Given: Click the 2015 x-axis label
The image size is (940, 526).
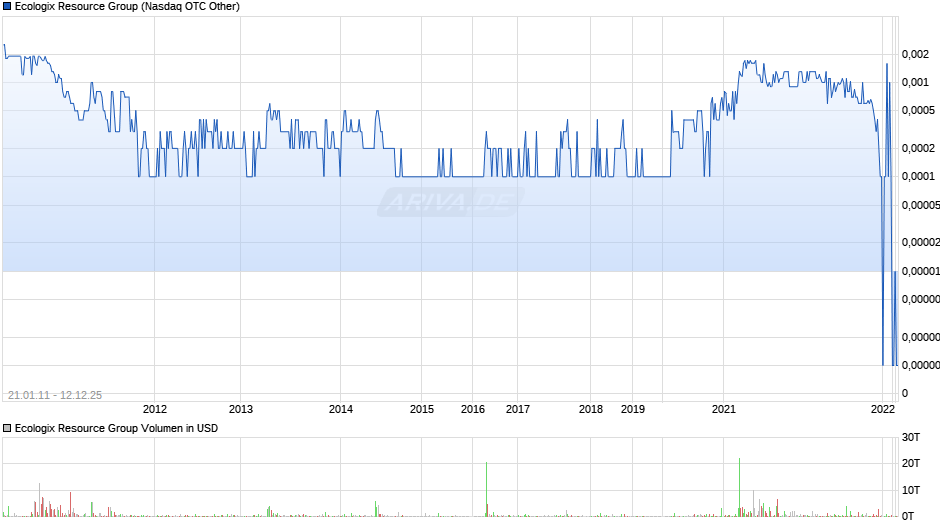Looking at the screenshot, I should point(422,409).
